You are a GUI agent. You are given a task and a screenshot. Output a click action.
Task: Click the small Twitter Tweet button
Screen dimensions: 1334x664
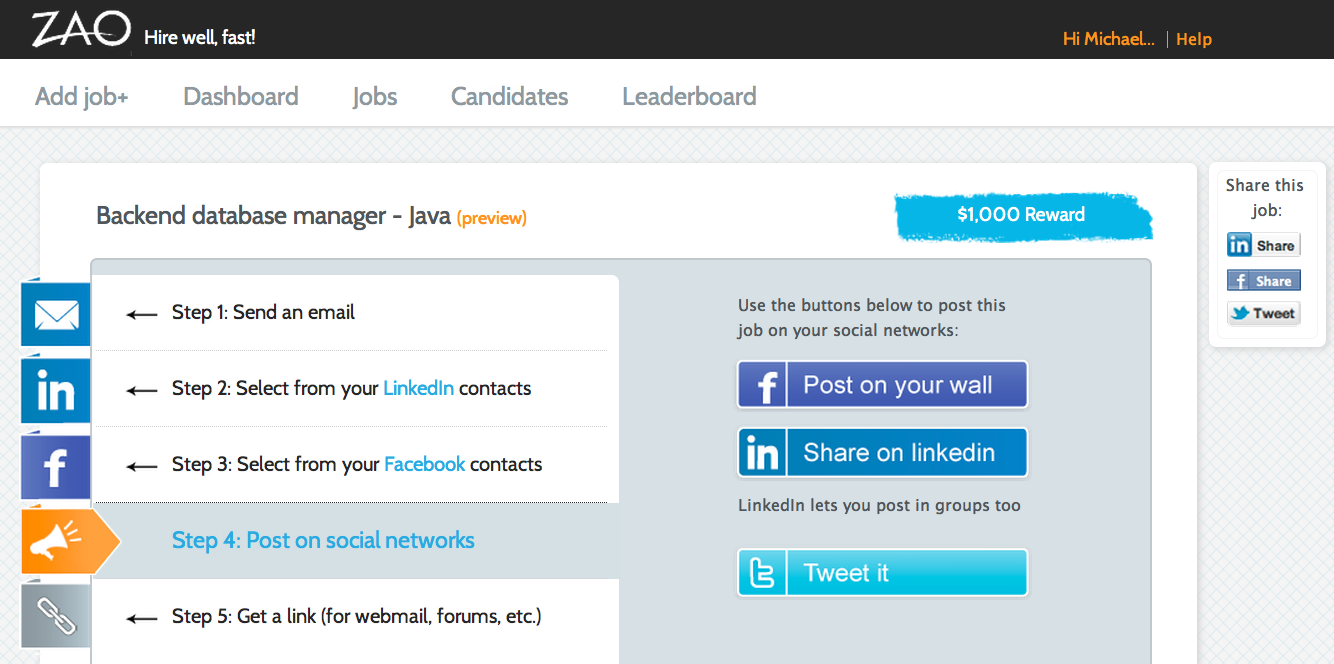1264,313
